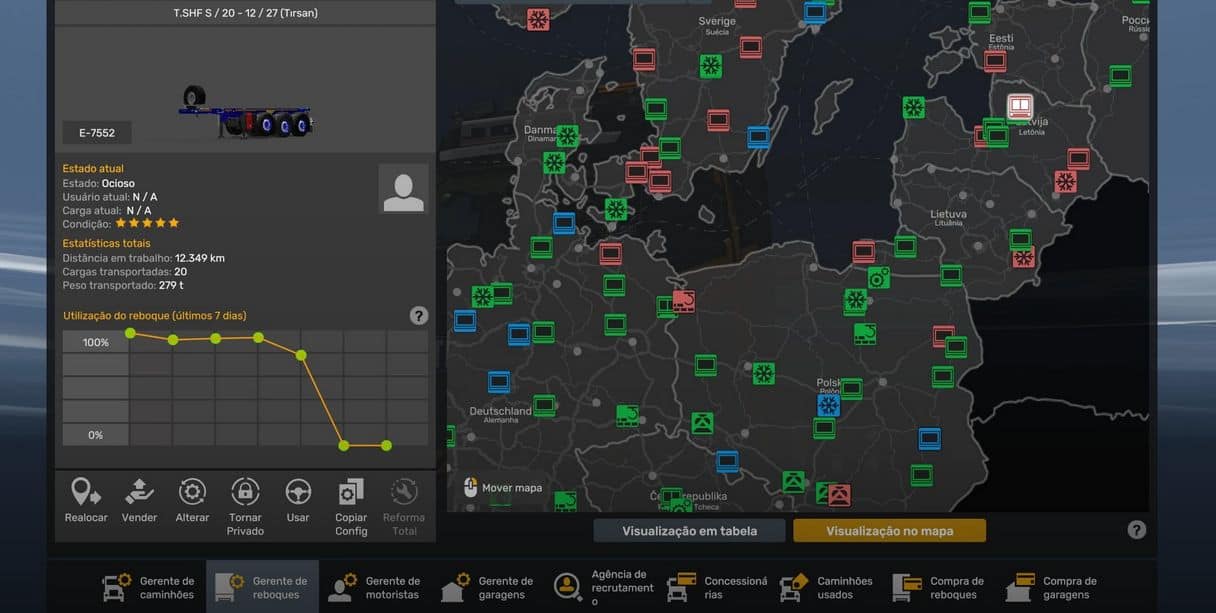This screenshot has height=613, width=1216.
Task: Open Gerente de garagens
Action: (x=488, y=587)
